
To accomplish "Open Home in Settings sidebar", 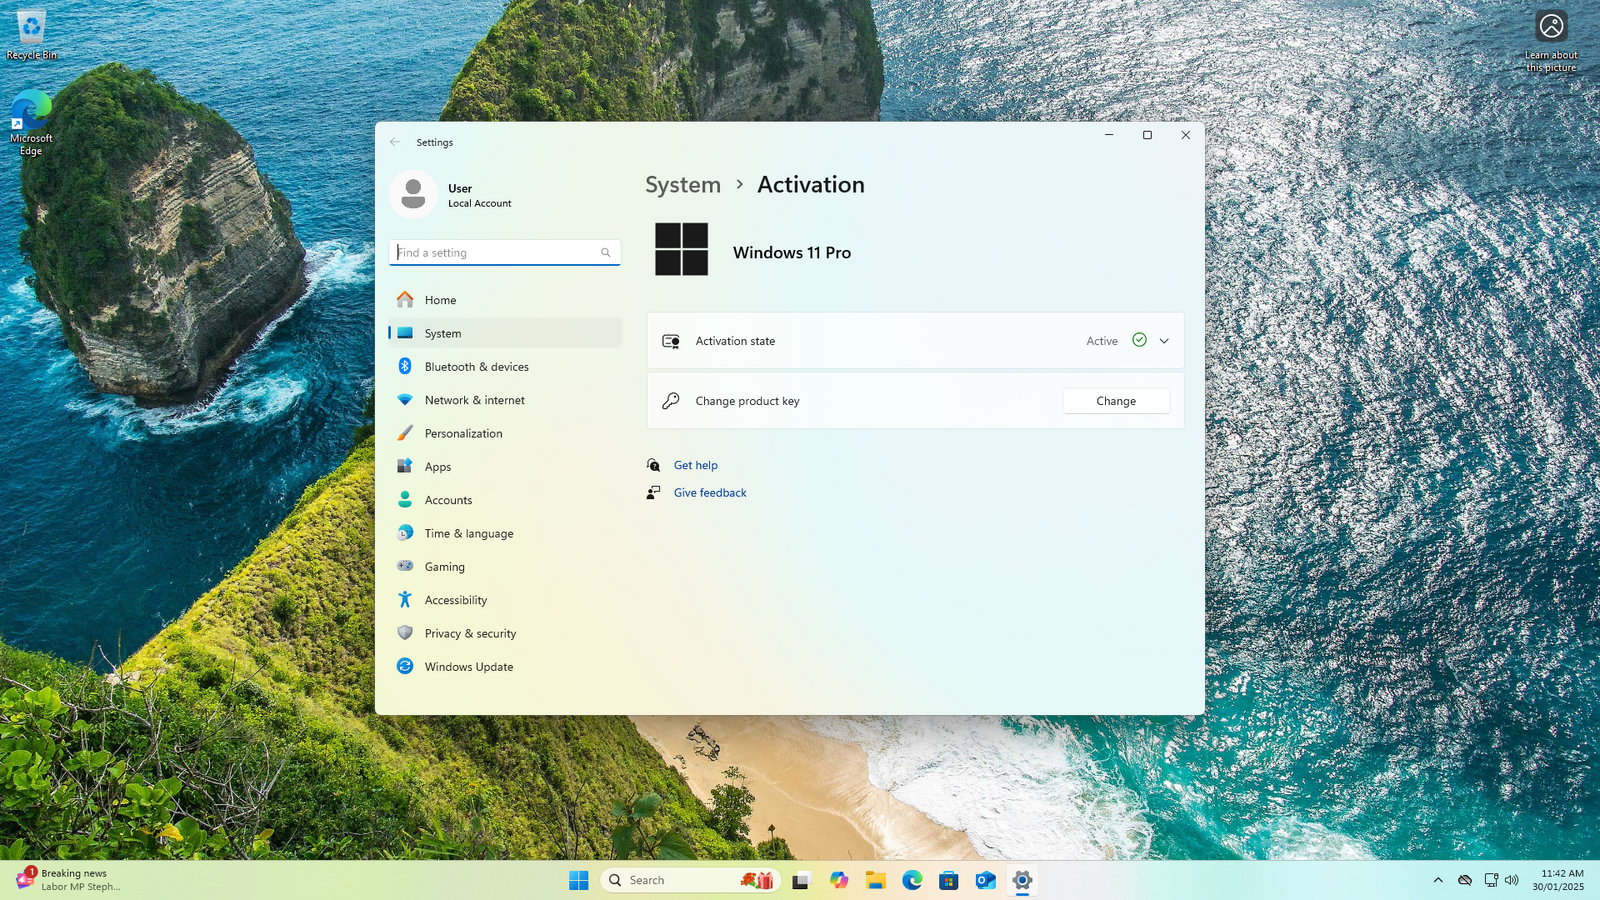I will tap(504, 300).
